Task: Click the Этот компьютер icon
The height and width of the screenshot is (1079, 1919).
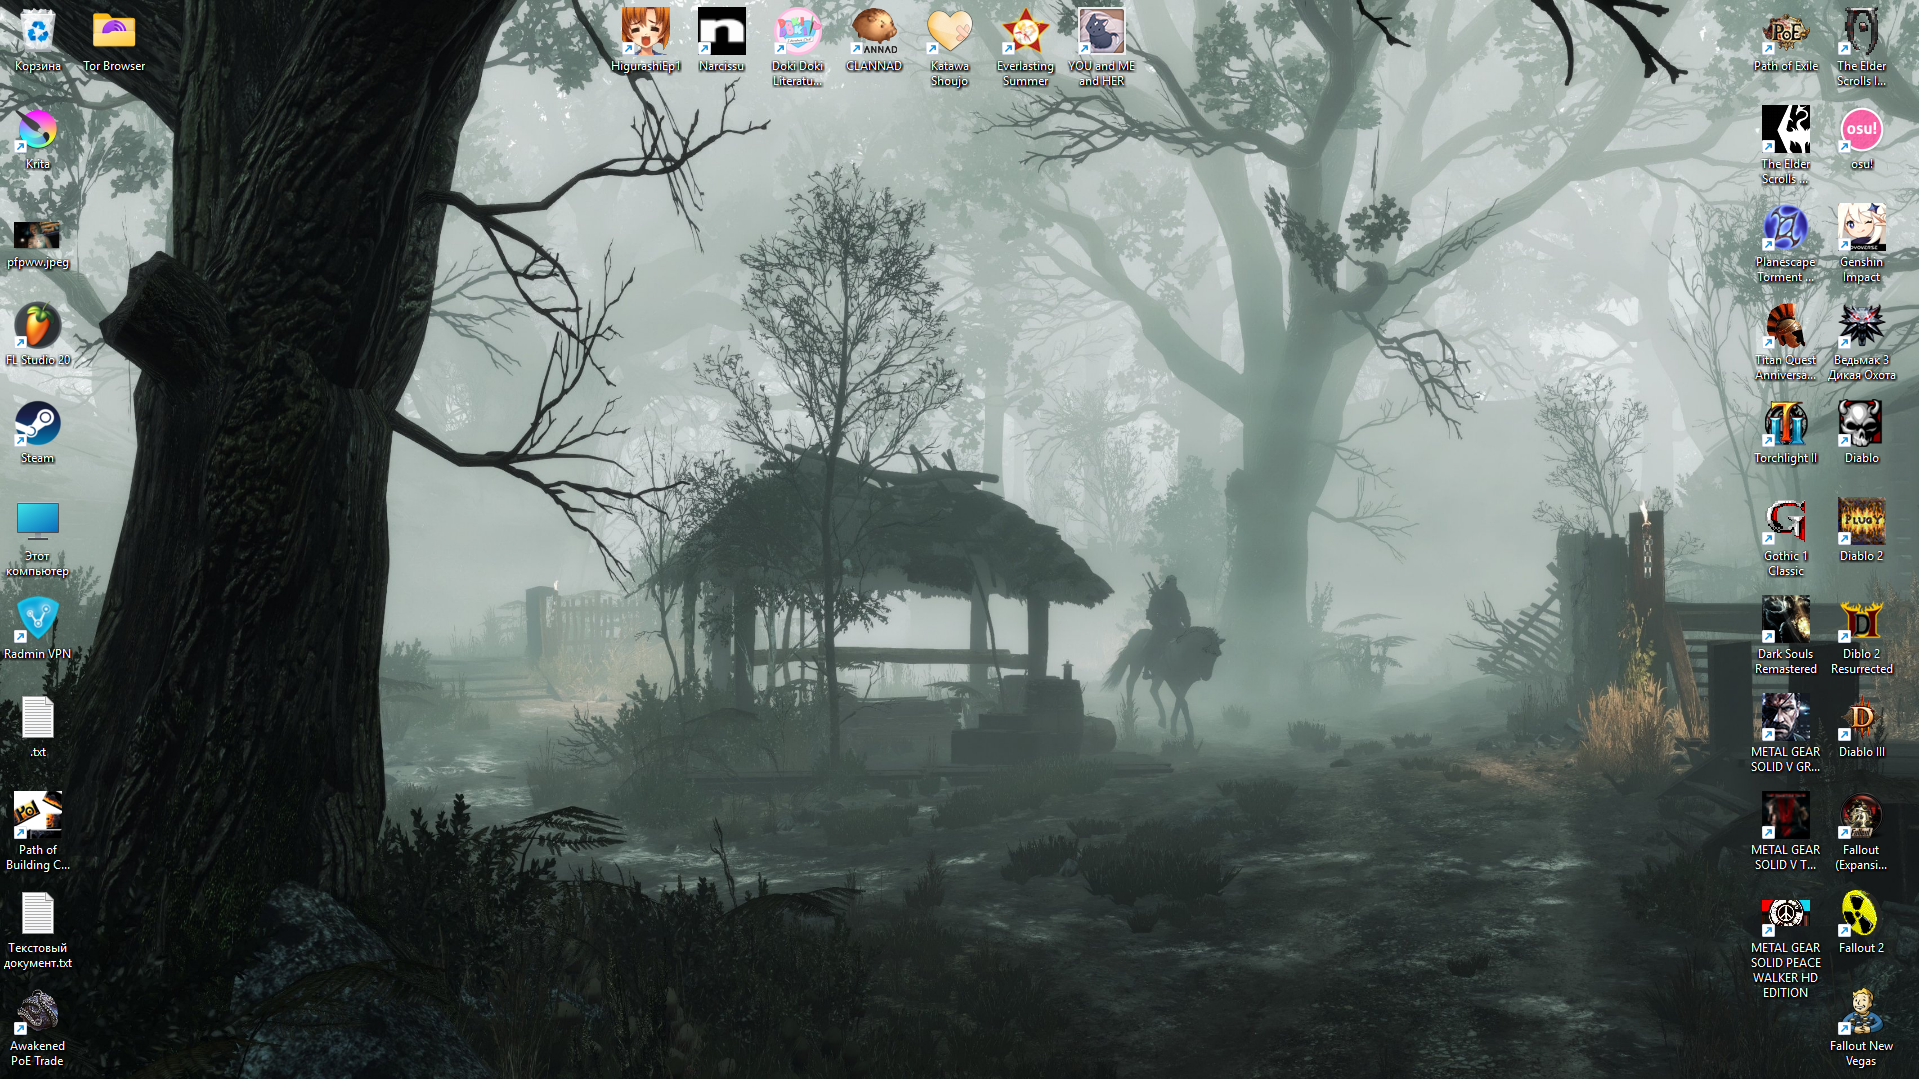Action: pos(37,539)
